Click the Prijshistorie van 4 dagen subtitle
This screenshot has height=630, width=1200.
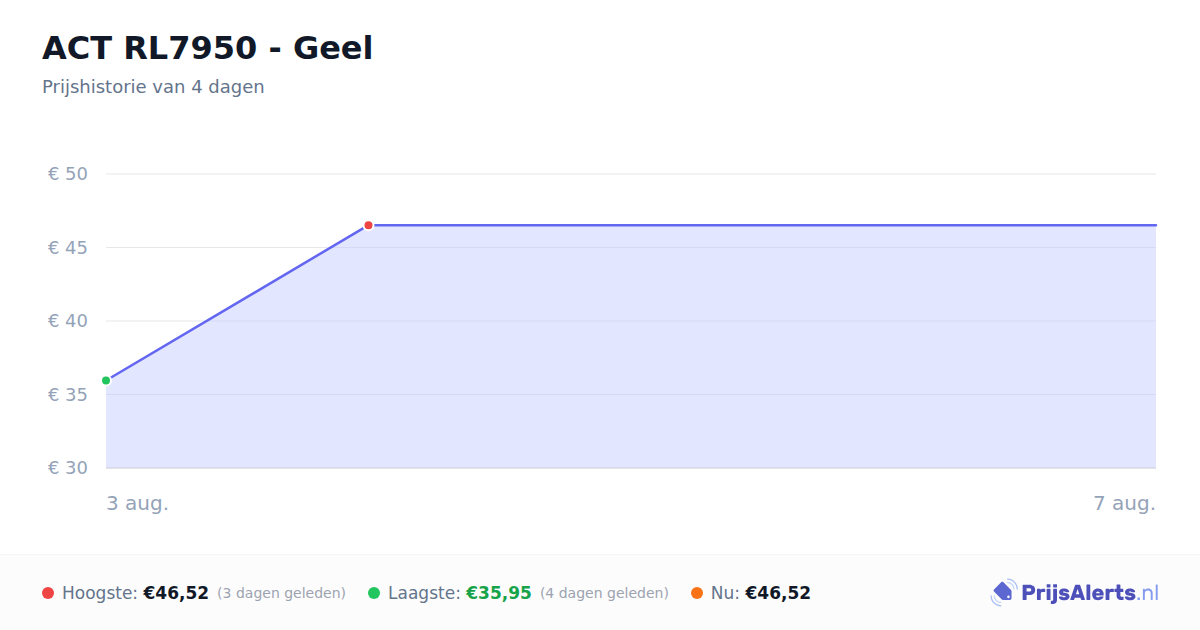point(153,87)
